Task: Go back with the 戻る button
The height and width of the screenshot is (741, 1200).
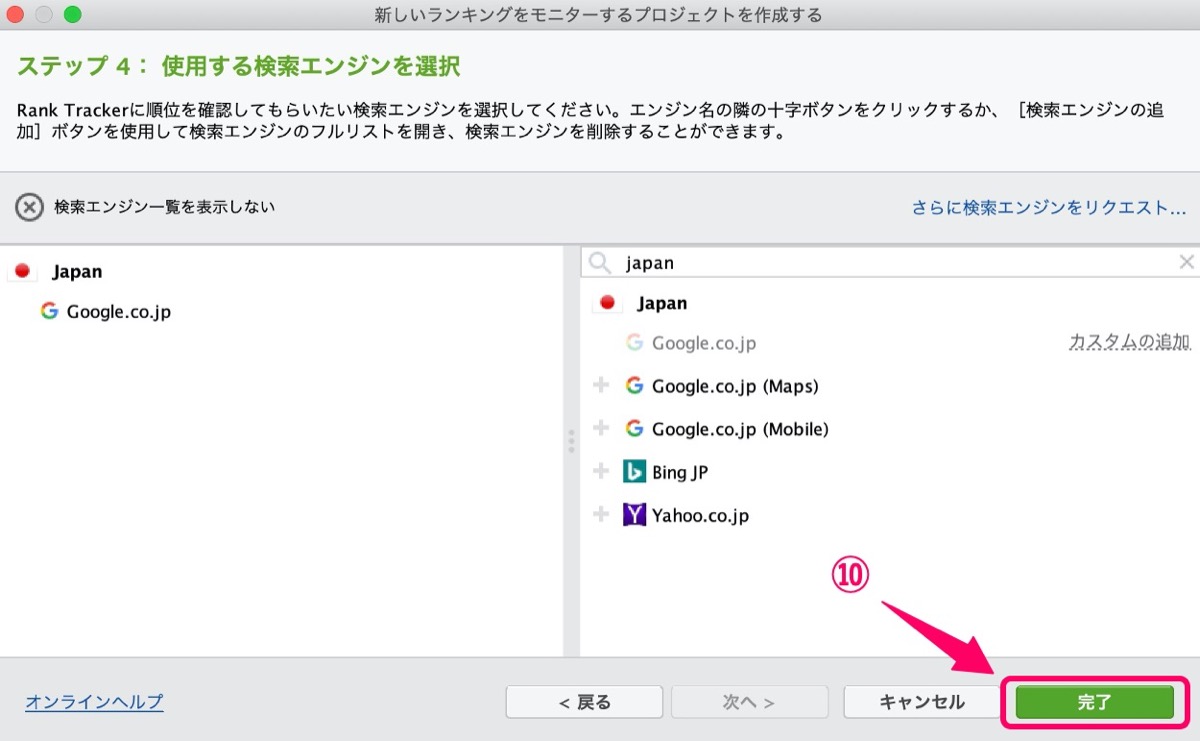Action: tap(584, 702)
